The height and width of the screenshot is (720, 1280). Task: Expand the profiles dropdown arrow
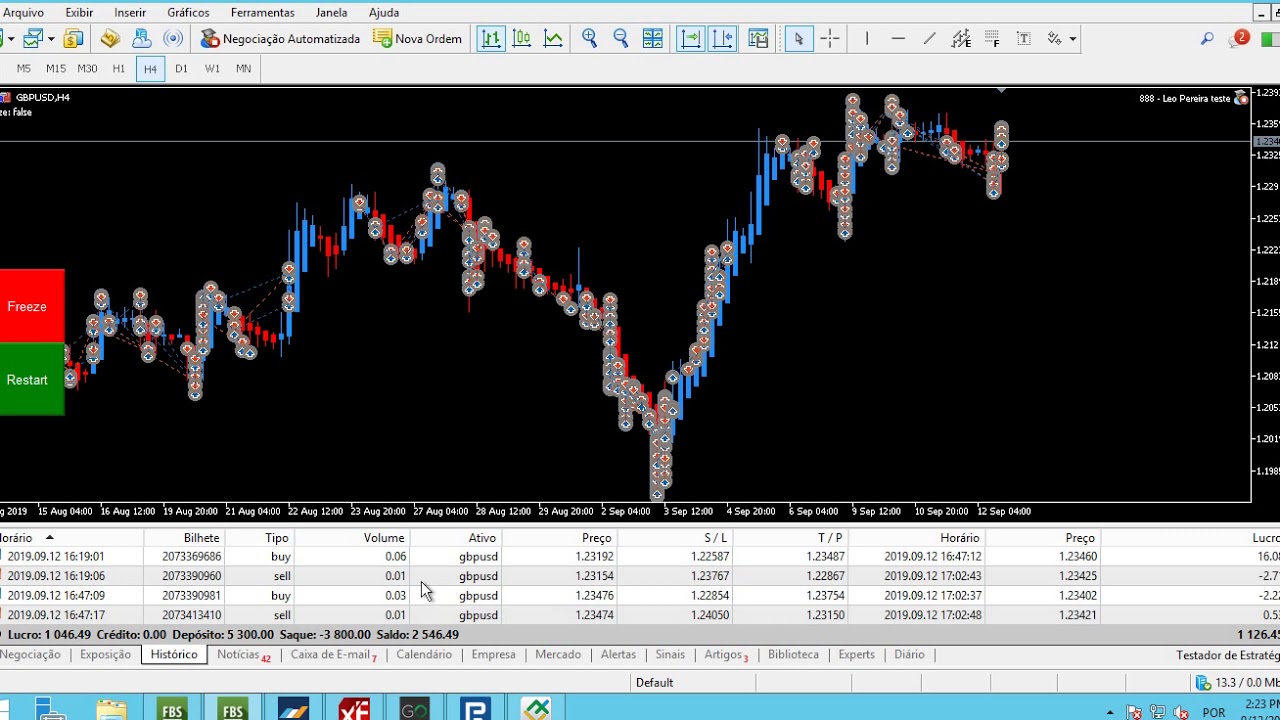click(x=51, y=39)
